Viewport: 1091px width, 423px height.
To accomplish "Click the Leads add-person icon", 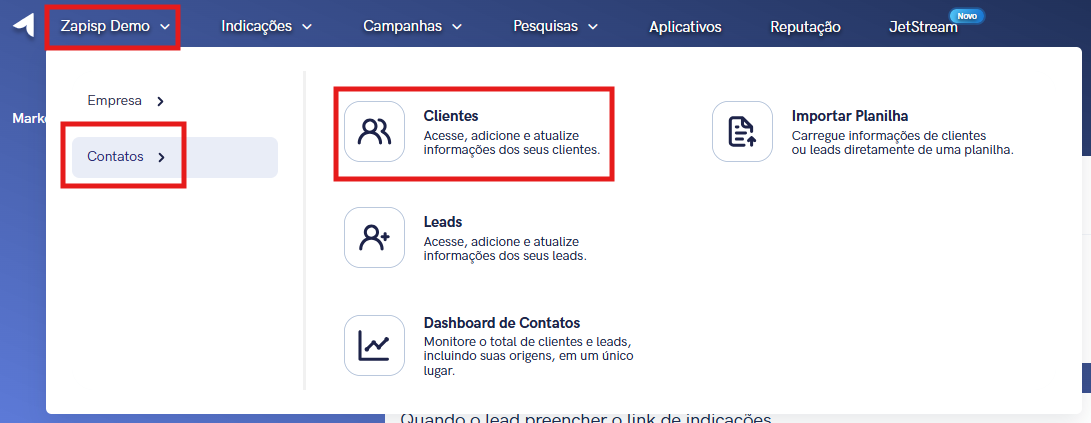I will point(374,237).
